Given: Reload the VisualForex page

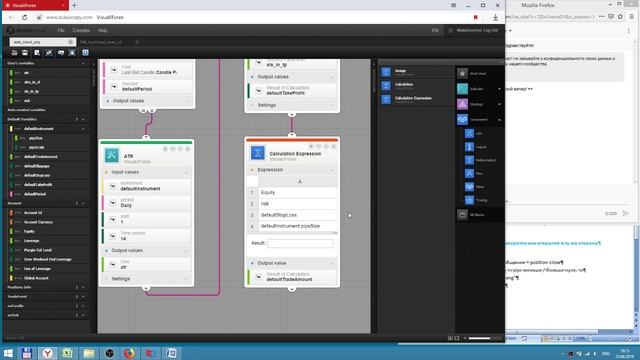Looking at the screenshot, I should pos(24,18).
